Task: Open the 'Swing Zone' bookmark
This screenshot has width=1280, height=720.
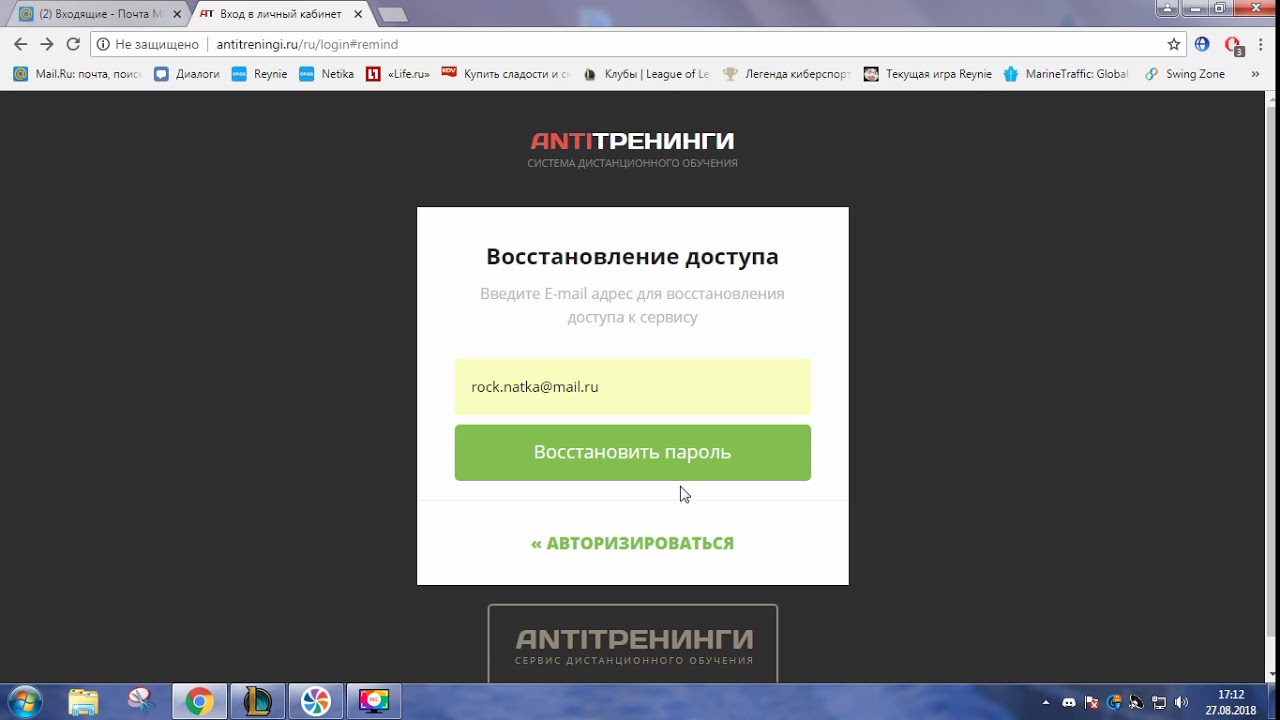Action: pyautogui.click(x=1185, y=74)
